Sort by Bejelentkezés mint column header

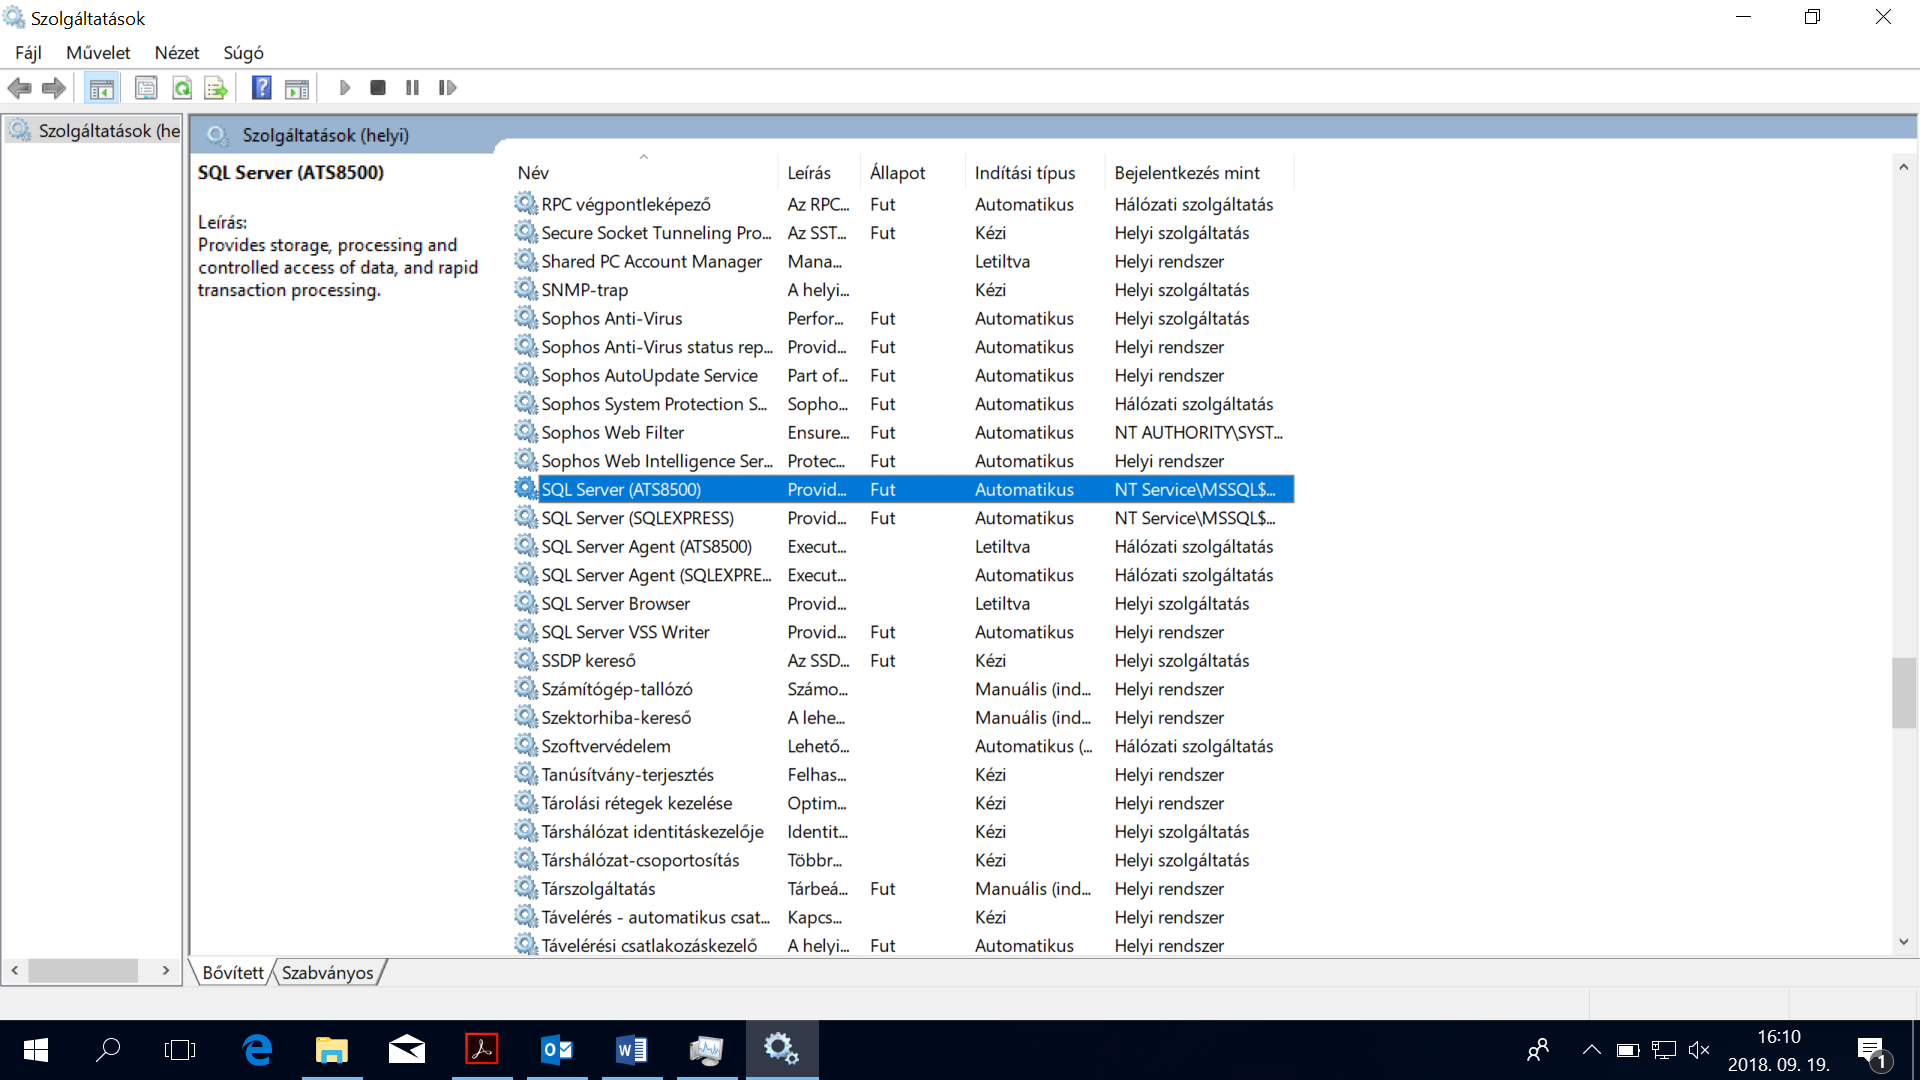1199,173
